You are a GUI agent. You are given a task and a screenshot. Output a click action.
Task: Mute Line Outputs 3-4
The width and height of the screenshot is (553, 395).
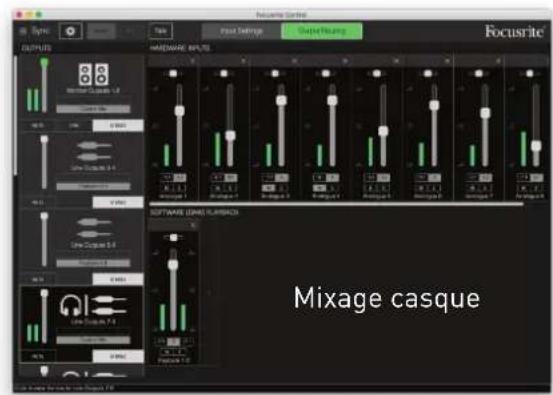[x=38, y=202]
